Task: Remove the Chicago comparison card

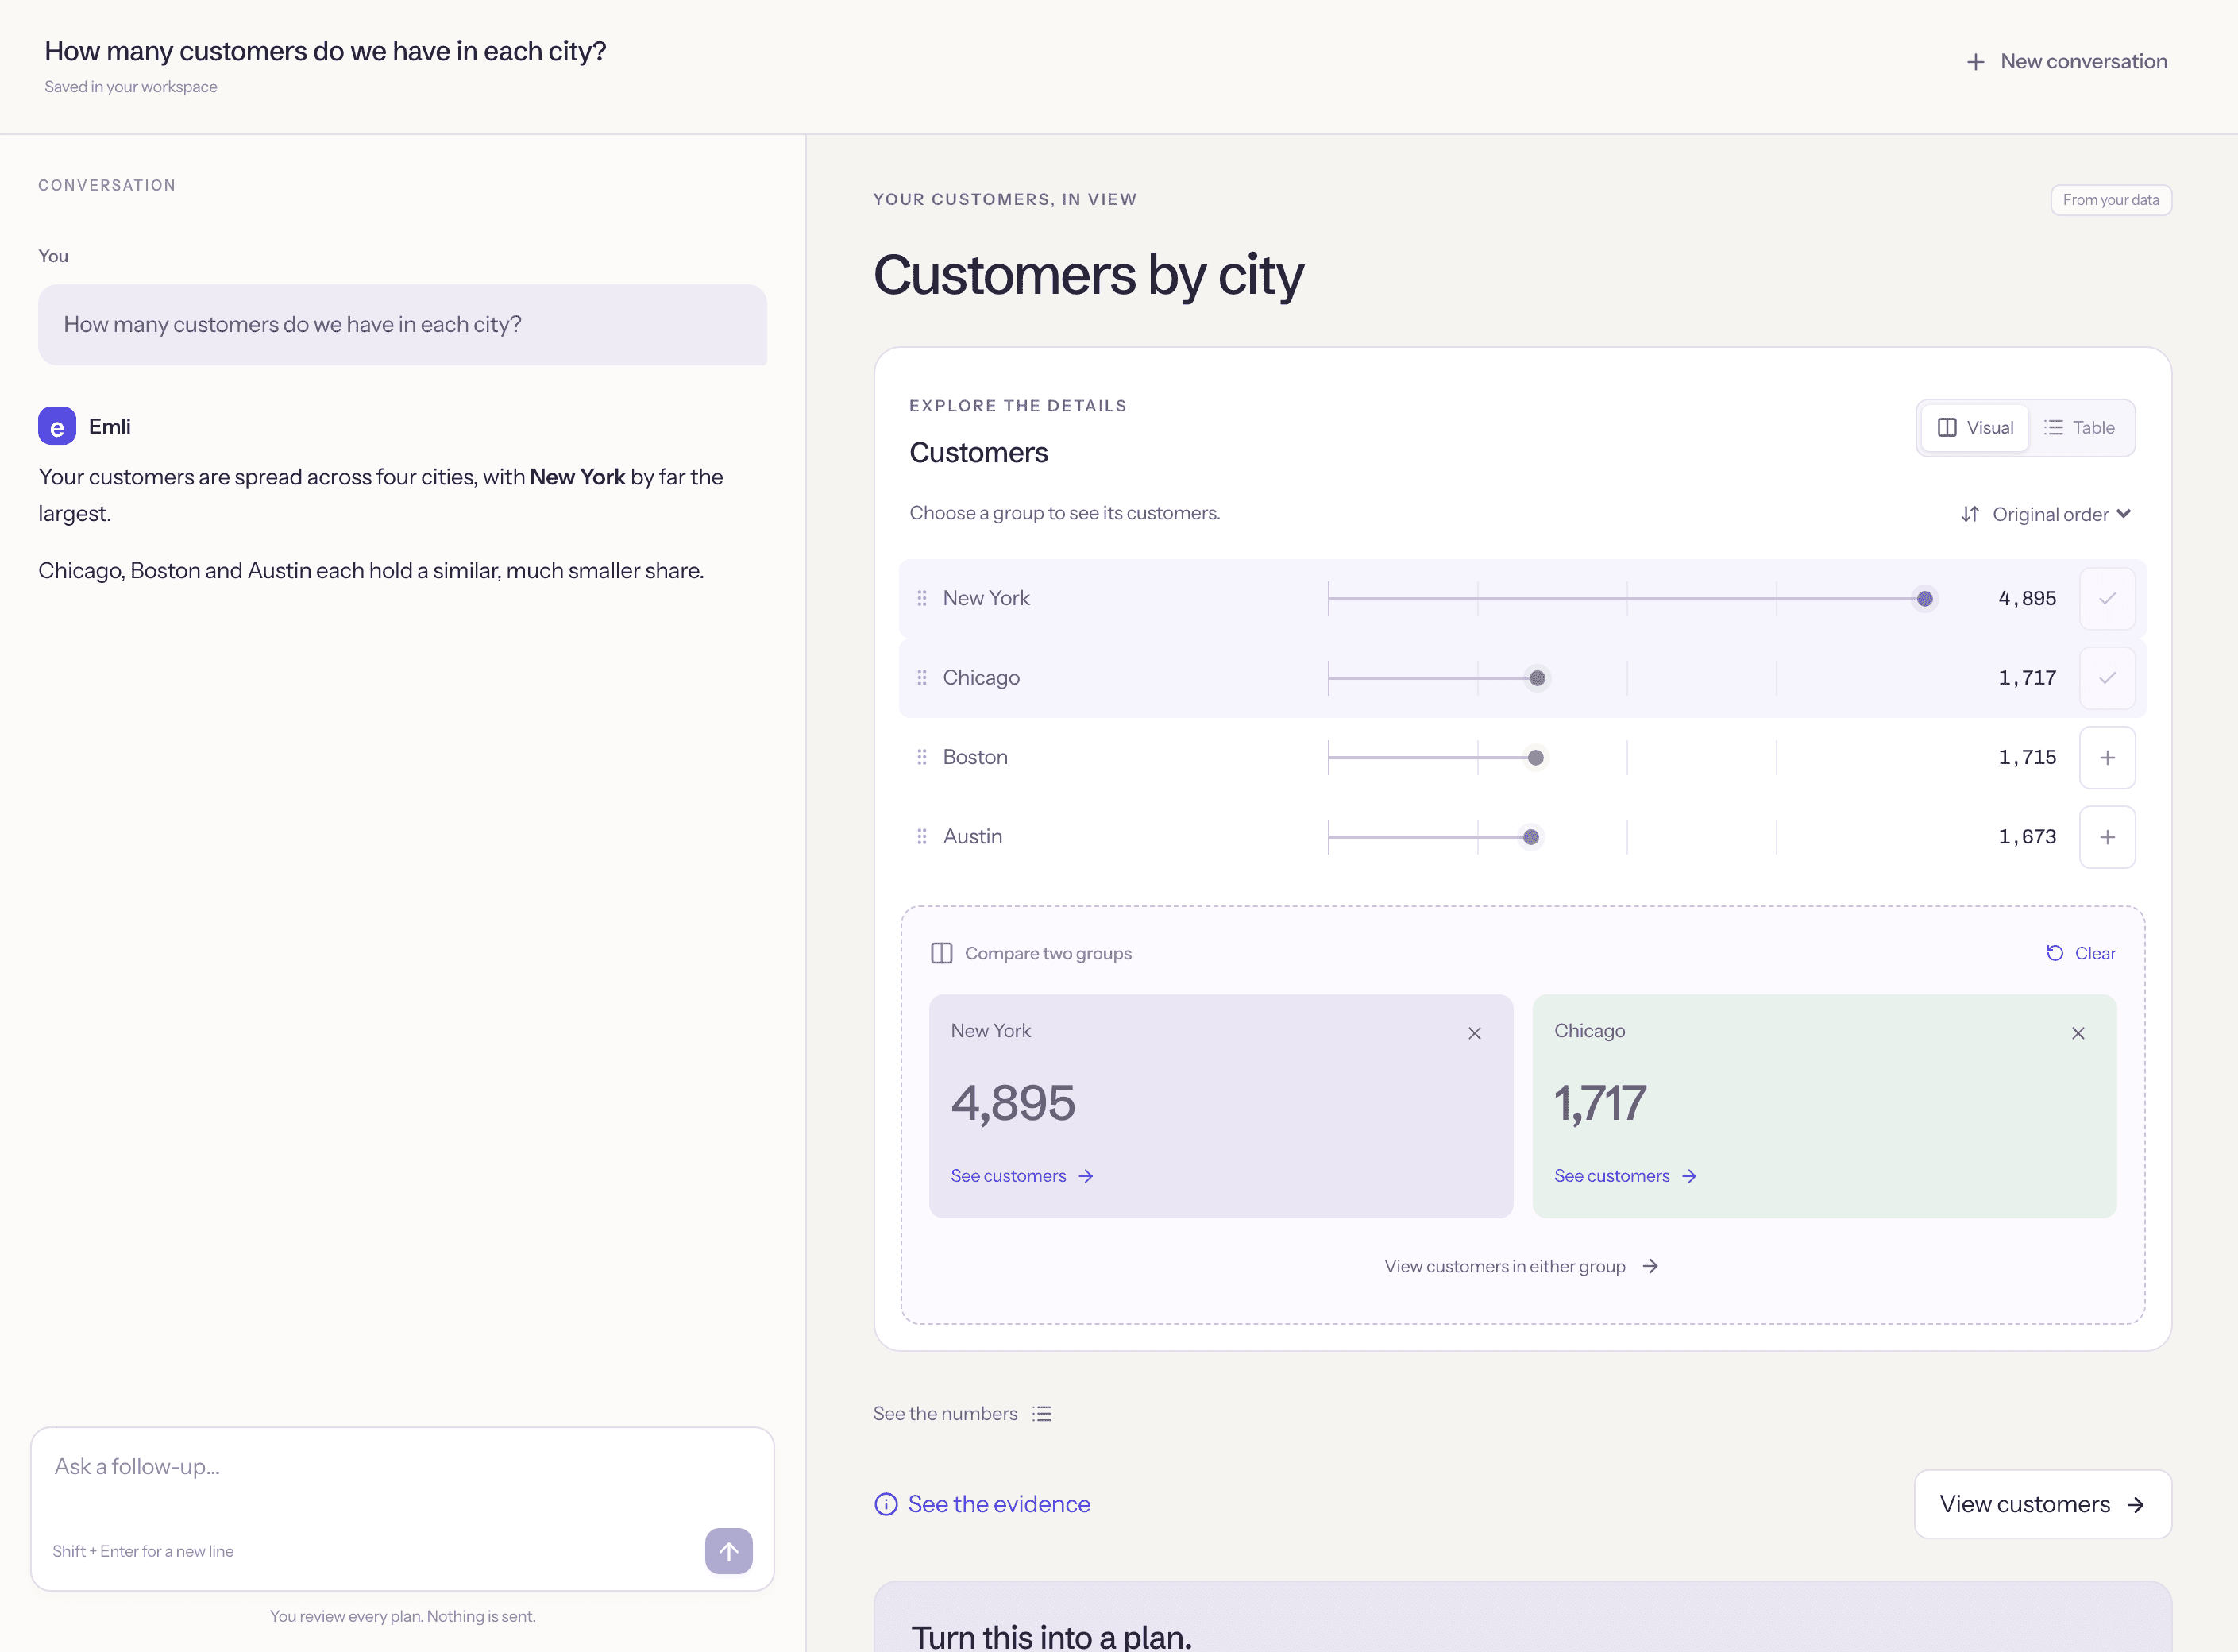Action: 2078,1033
